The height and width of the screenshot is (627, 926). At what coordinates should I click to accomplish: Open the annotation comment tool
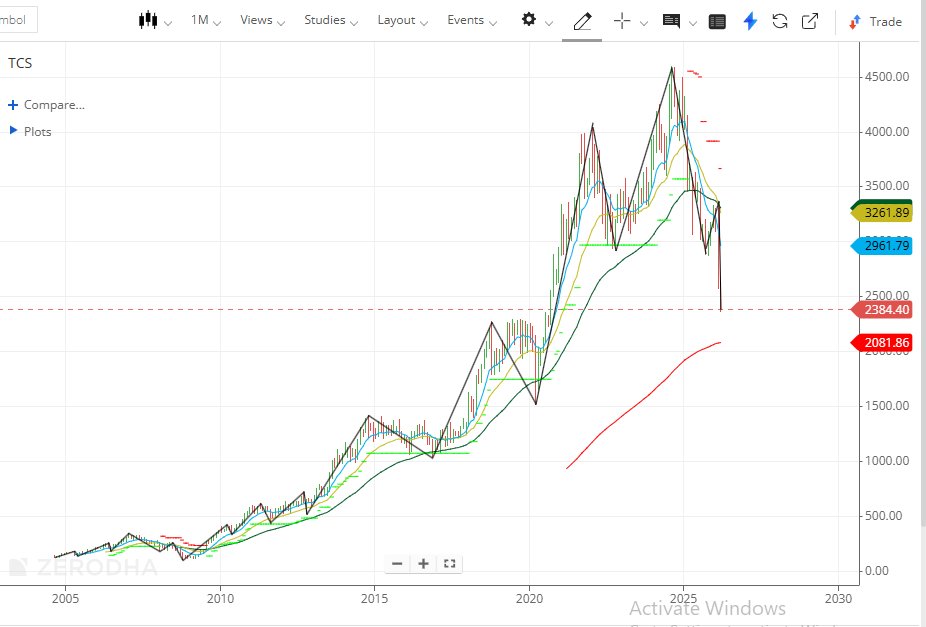click(671, 21)
